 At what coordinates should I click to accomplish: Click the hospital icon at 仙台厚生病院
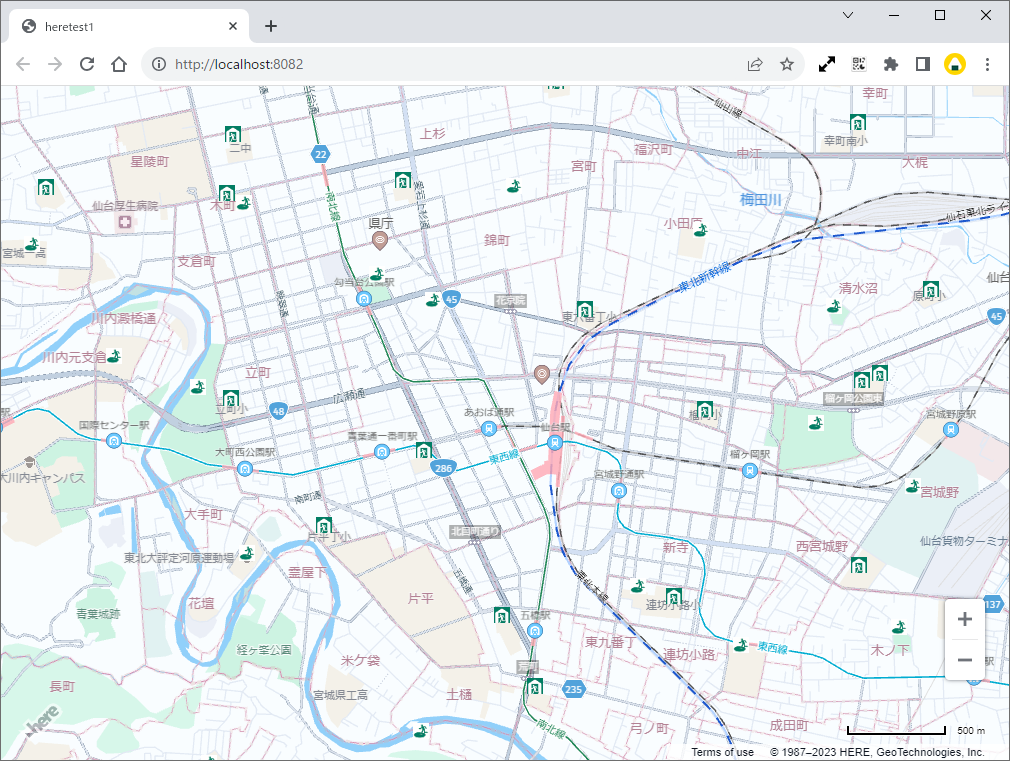125,222
